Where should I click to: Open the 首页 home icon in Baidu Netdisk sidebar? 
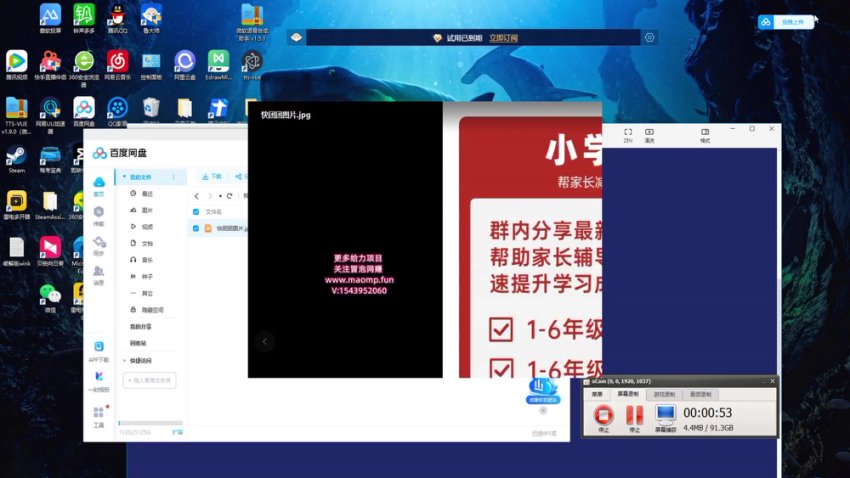click(x=99, y=184)
